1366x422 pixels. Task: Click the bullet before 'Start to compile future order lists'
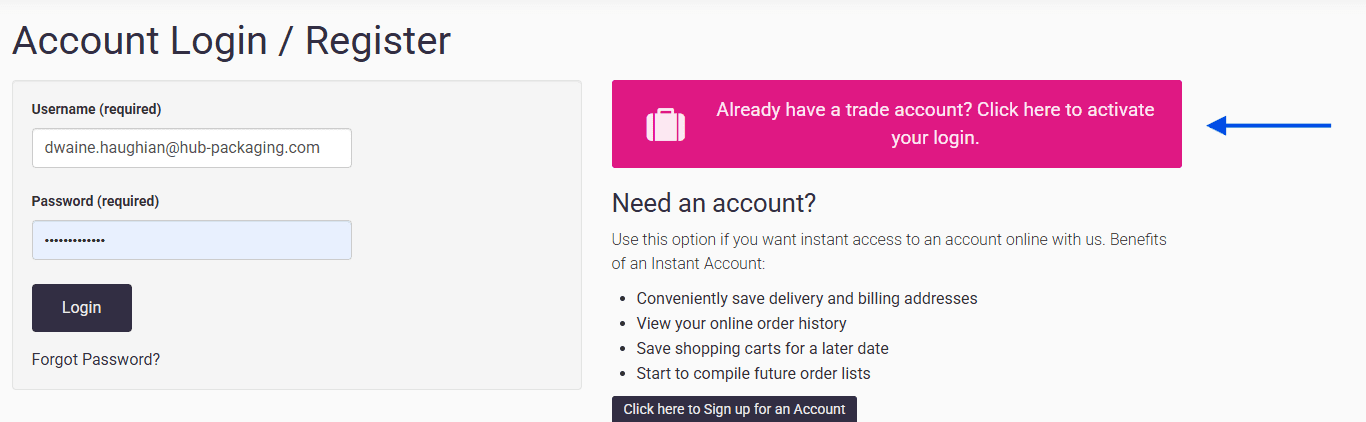point(623,374)
